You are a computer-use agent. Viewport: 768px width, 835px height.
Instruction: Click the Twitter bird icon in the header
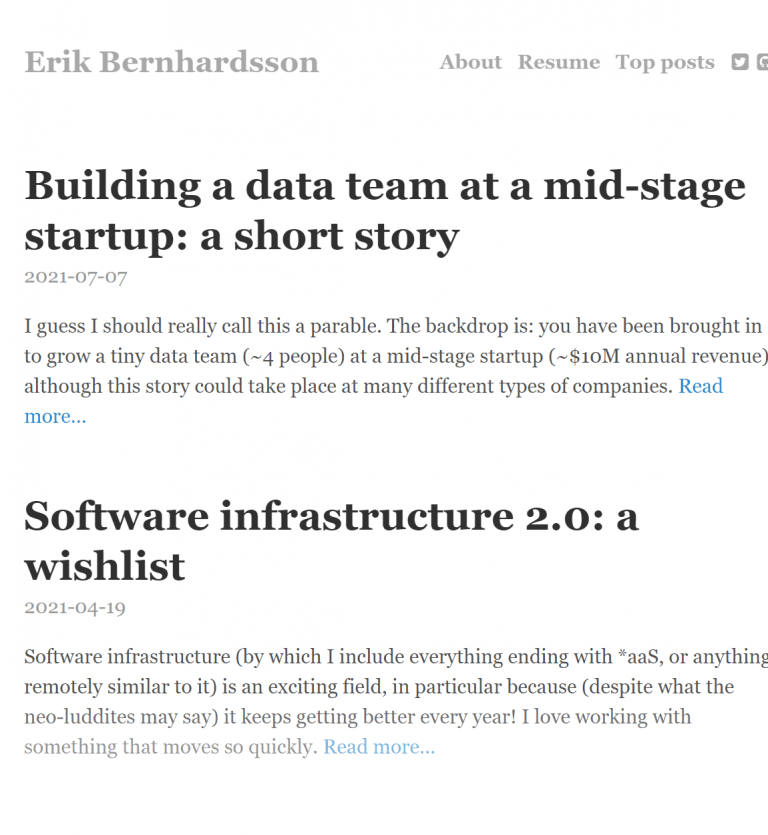pos(740,61)
